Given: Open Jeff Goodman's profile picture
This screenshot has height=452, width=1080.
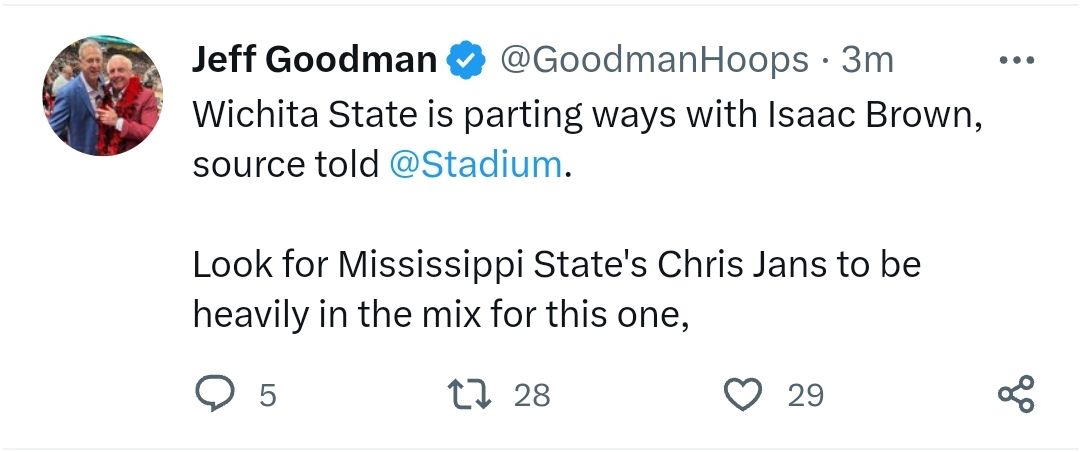Looking at the screenshot, I should click(x=102, y=96).
